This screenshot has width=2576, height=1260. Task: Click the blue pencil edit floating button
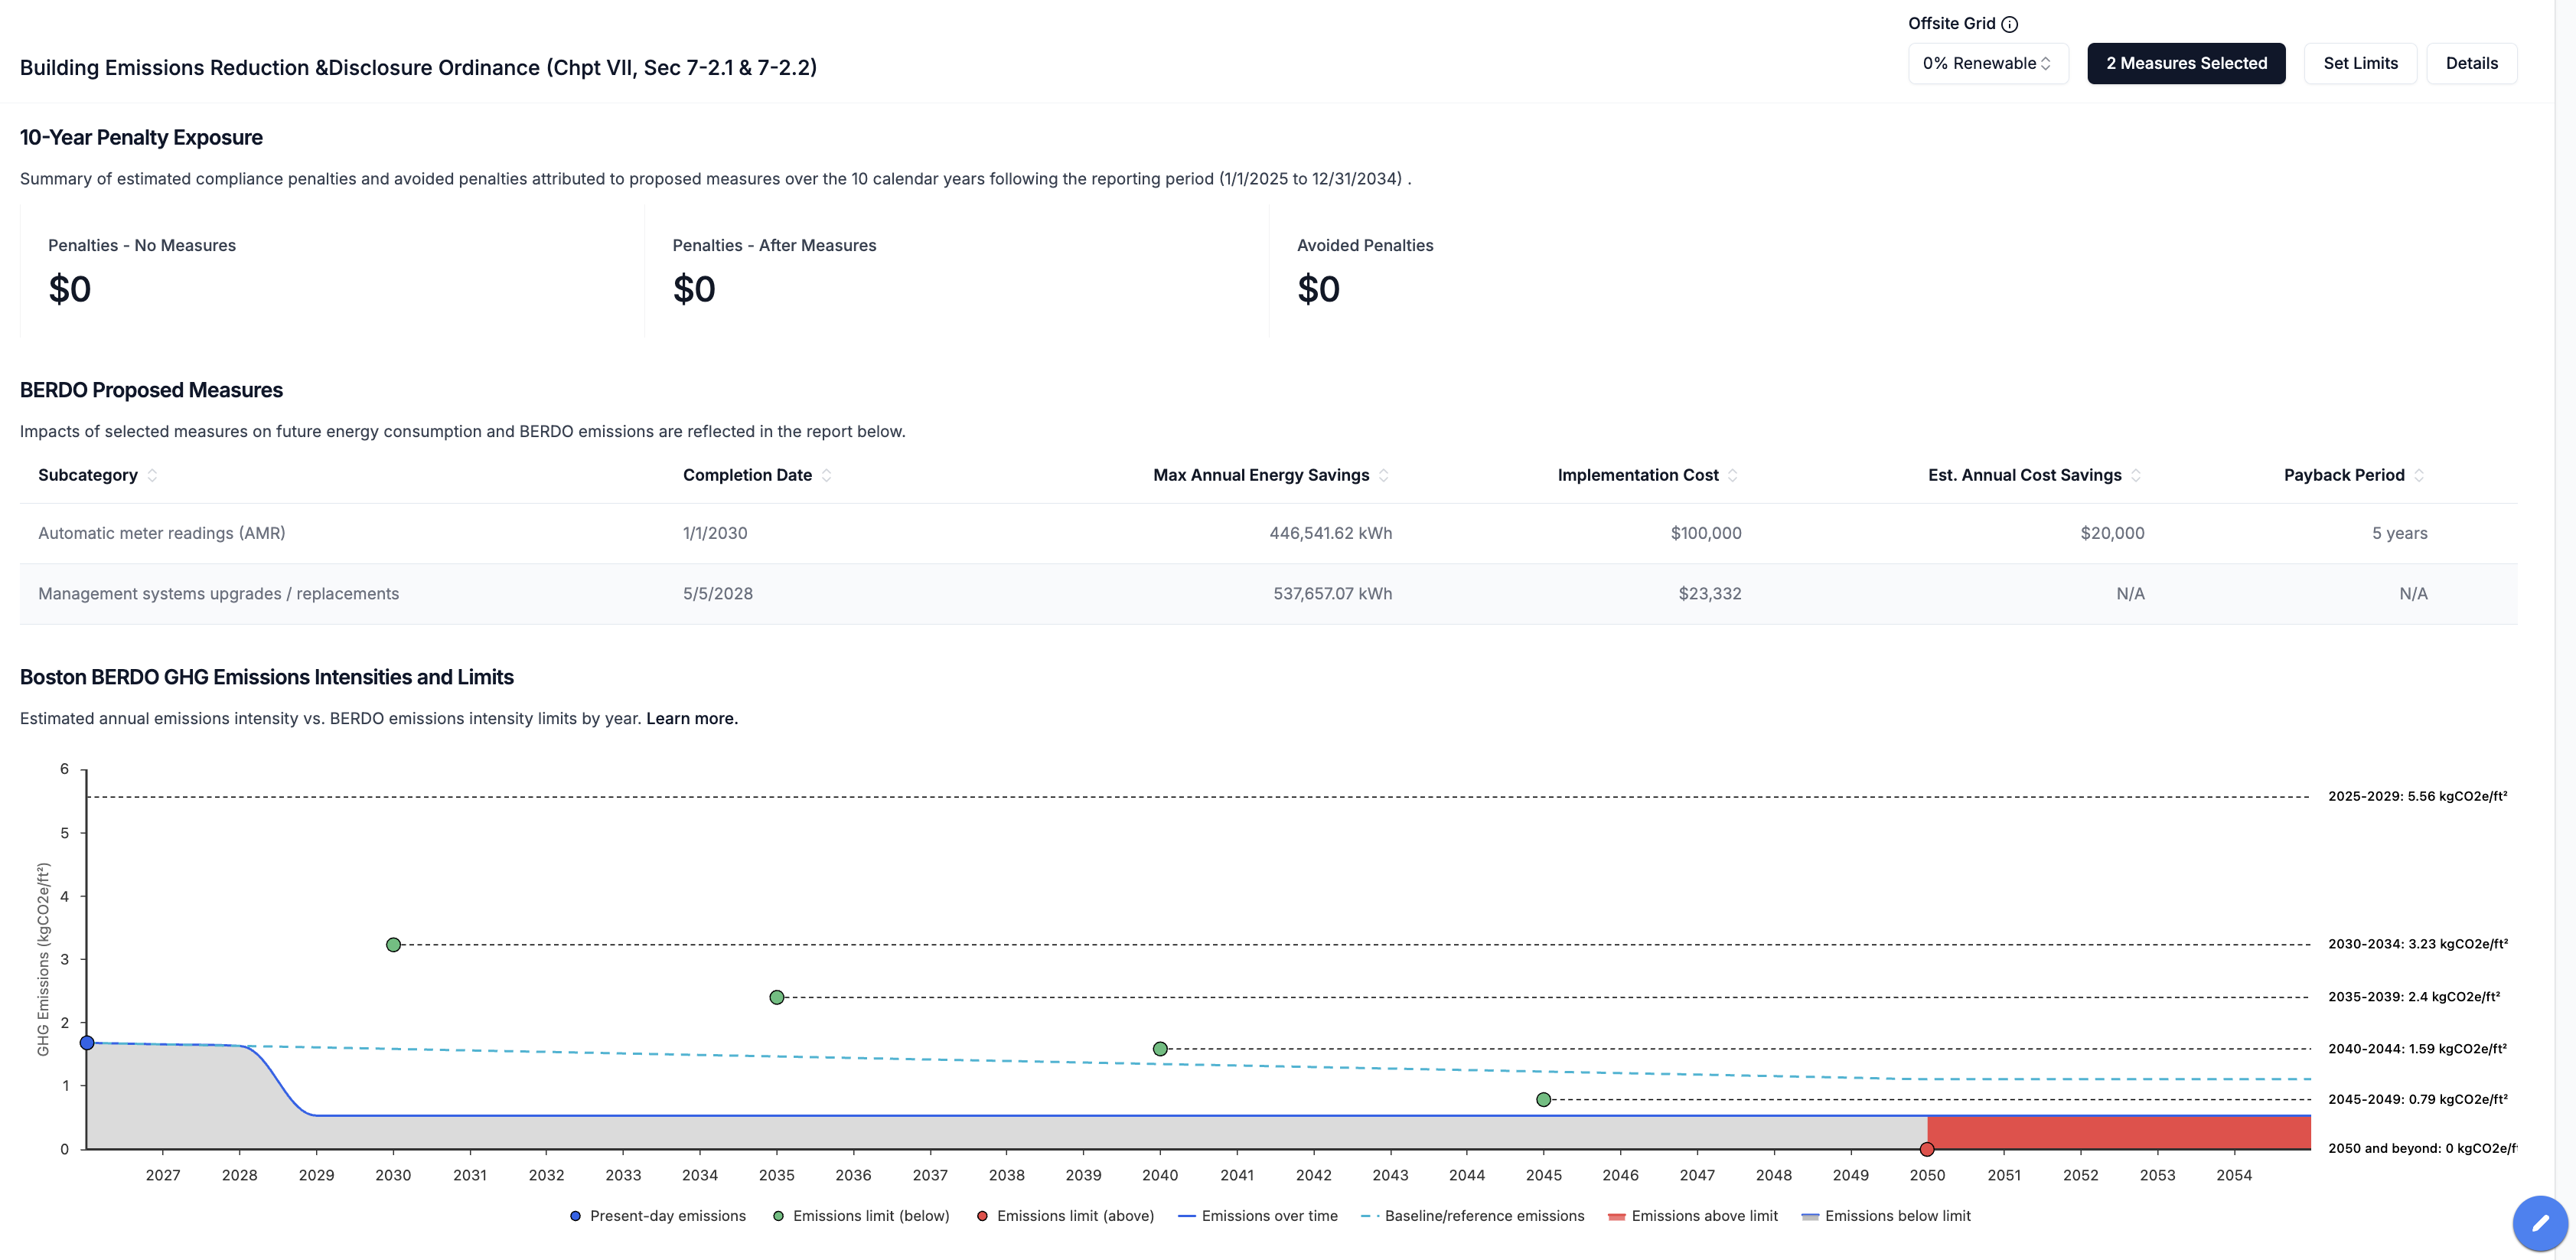pyautogui.click(x=2539, y=1222)
